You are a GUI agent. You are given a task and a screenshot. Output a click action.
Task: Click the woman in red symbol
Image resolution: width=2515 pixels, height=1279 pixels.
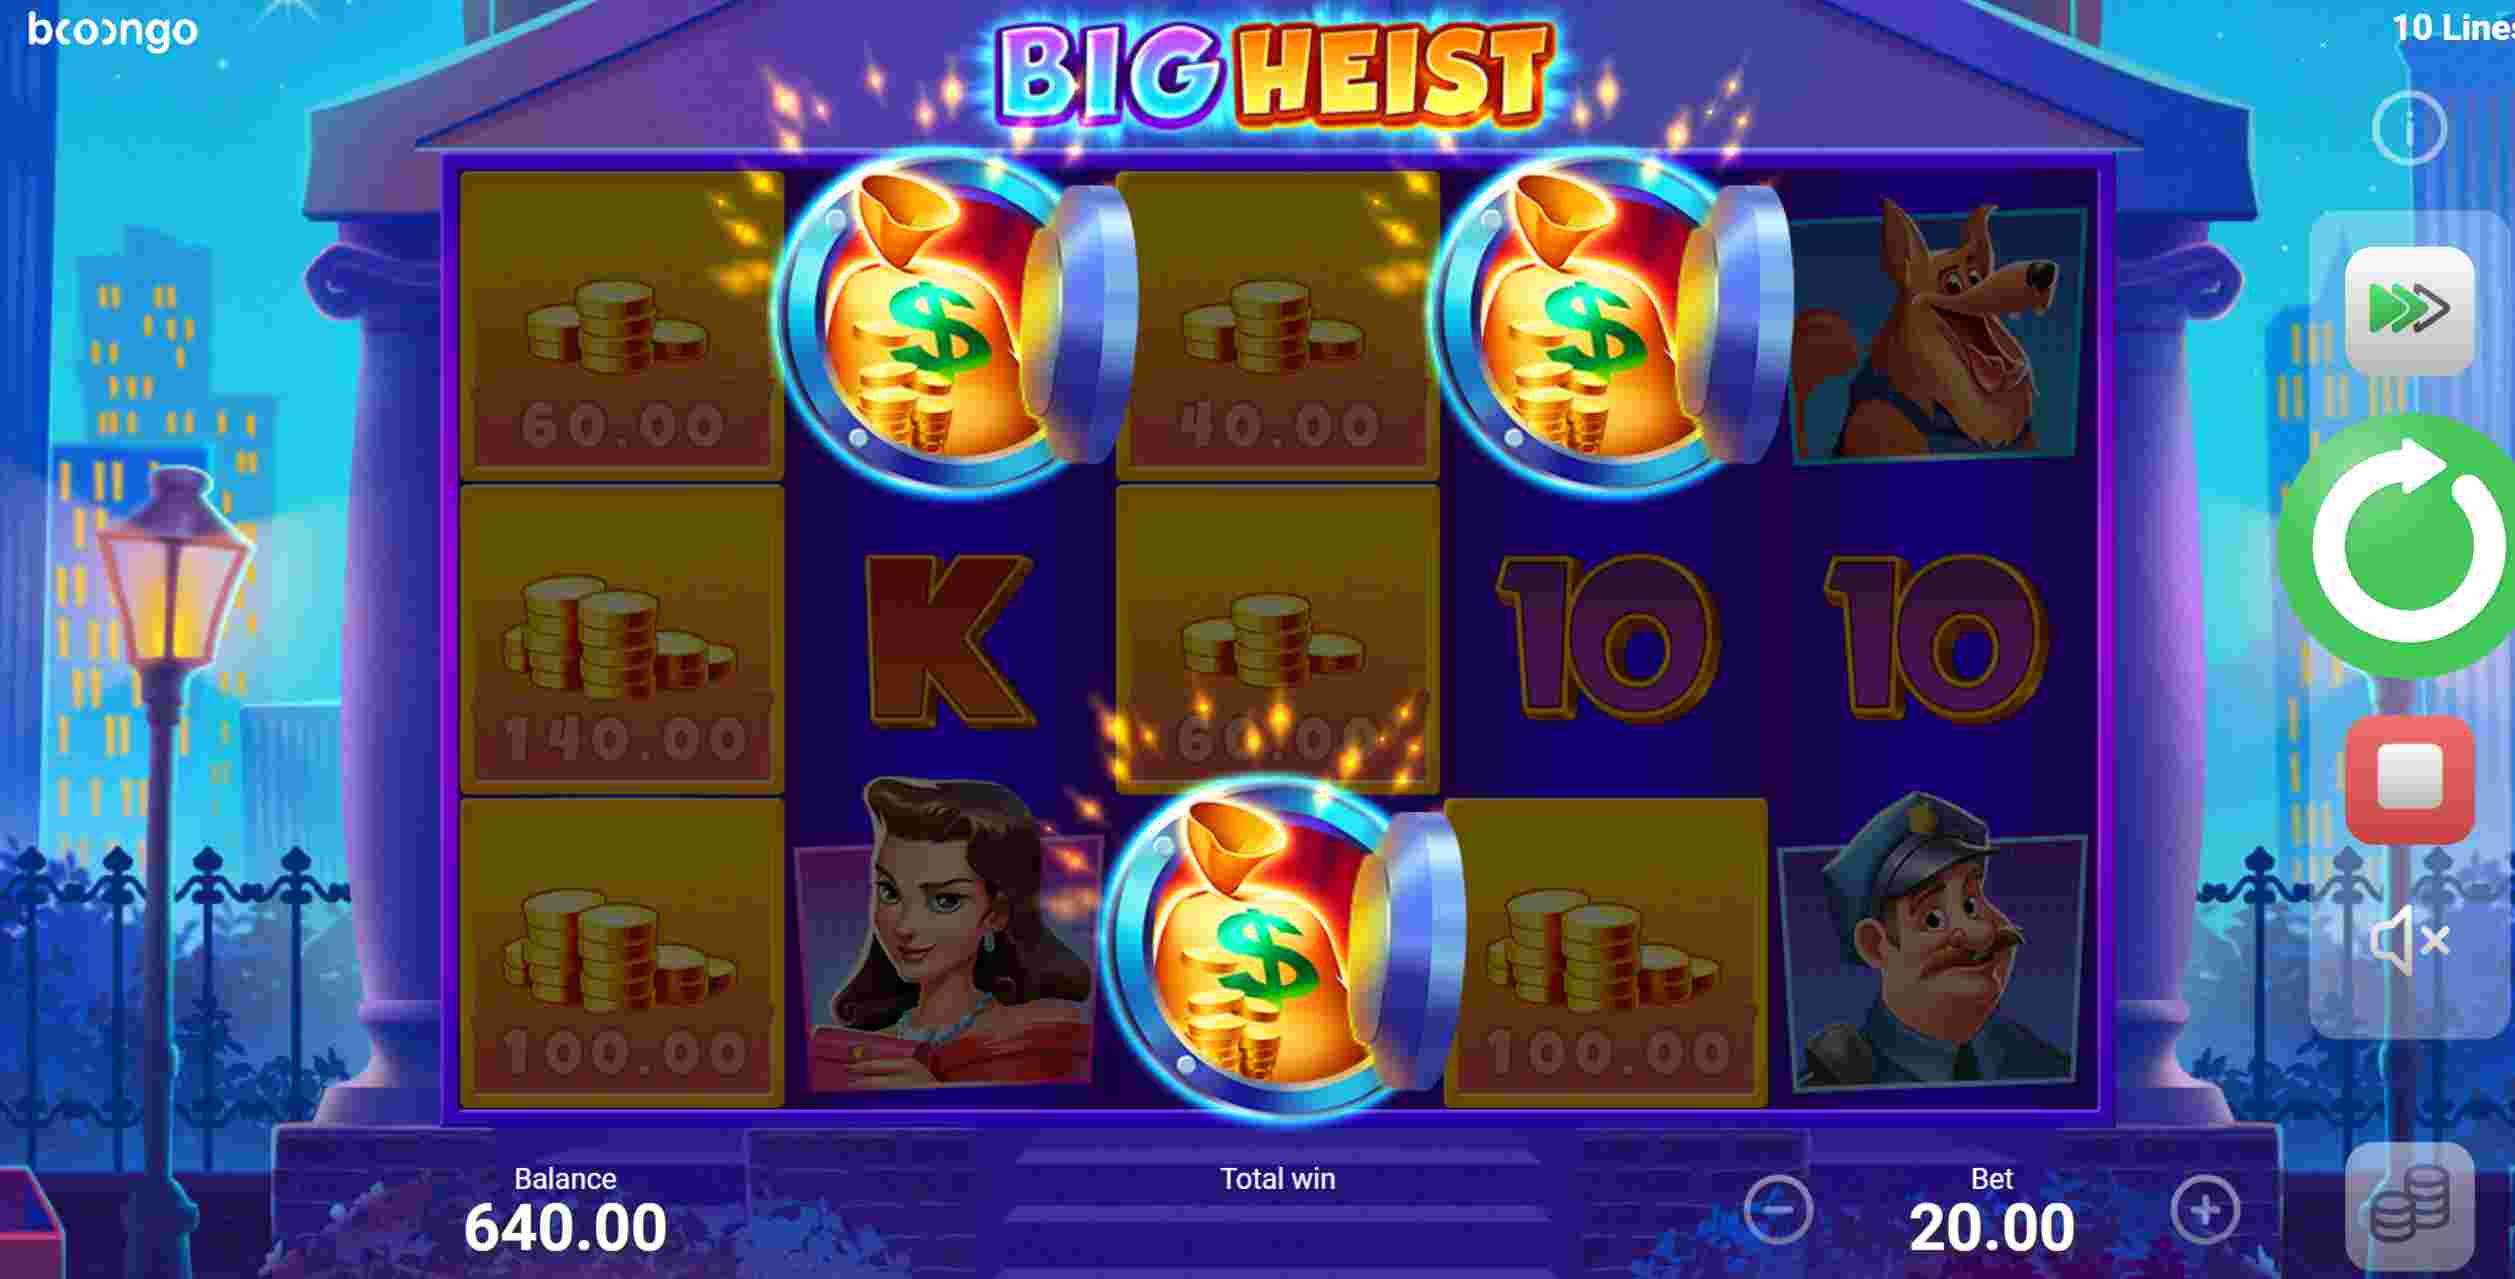pyautogui.click(x=944, y=936)
